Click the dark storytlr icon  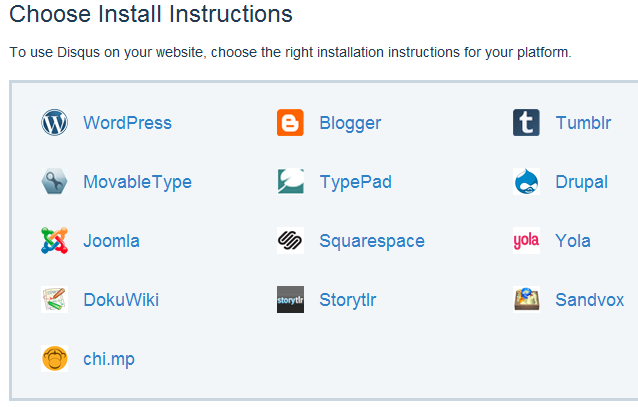click(x=290, y=300)
